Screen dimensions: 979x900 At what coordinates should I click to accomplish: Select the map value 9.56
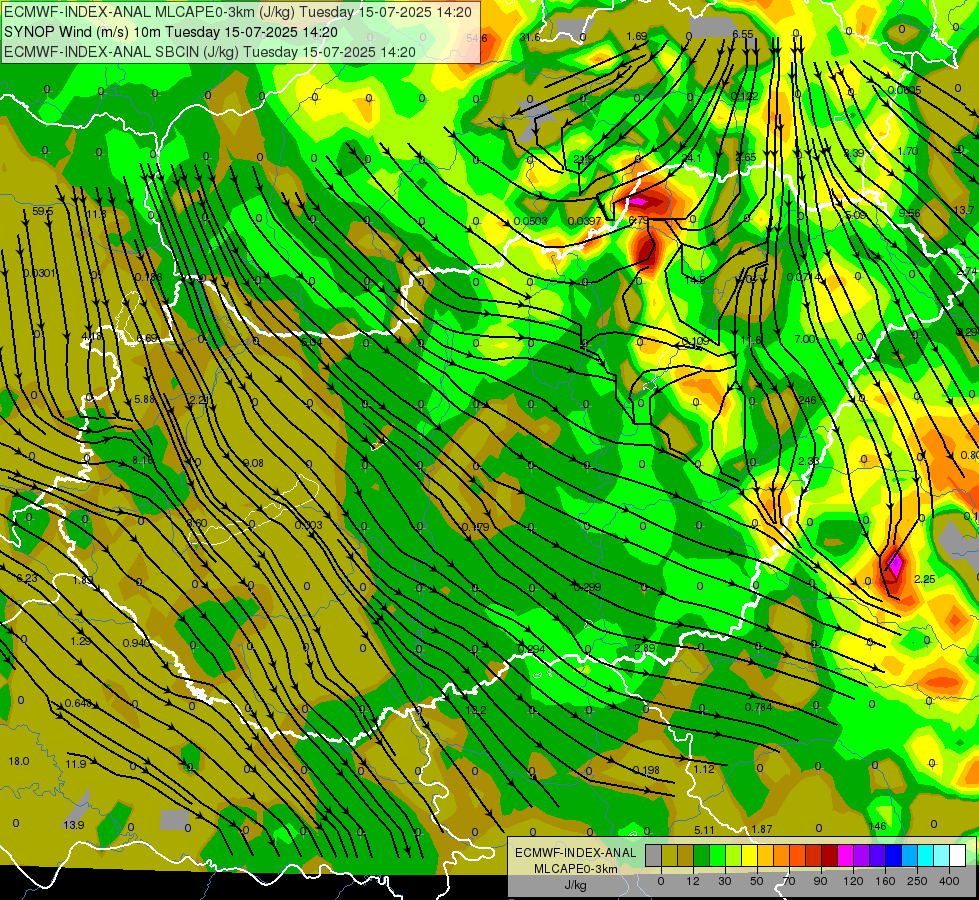tap(909, 213)
